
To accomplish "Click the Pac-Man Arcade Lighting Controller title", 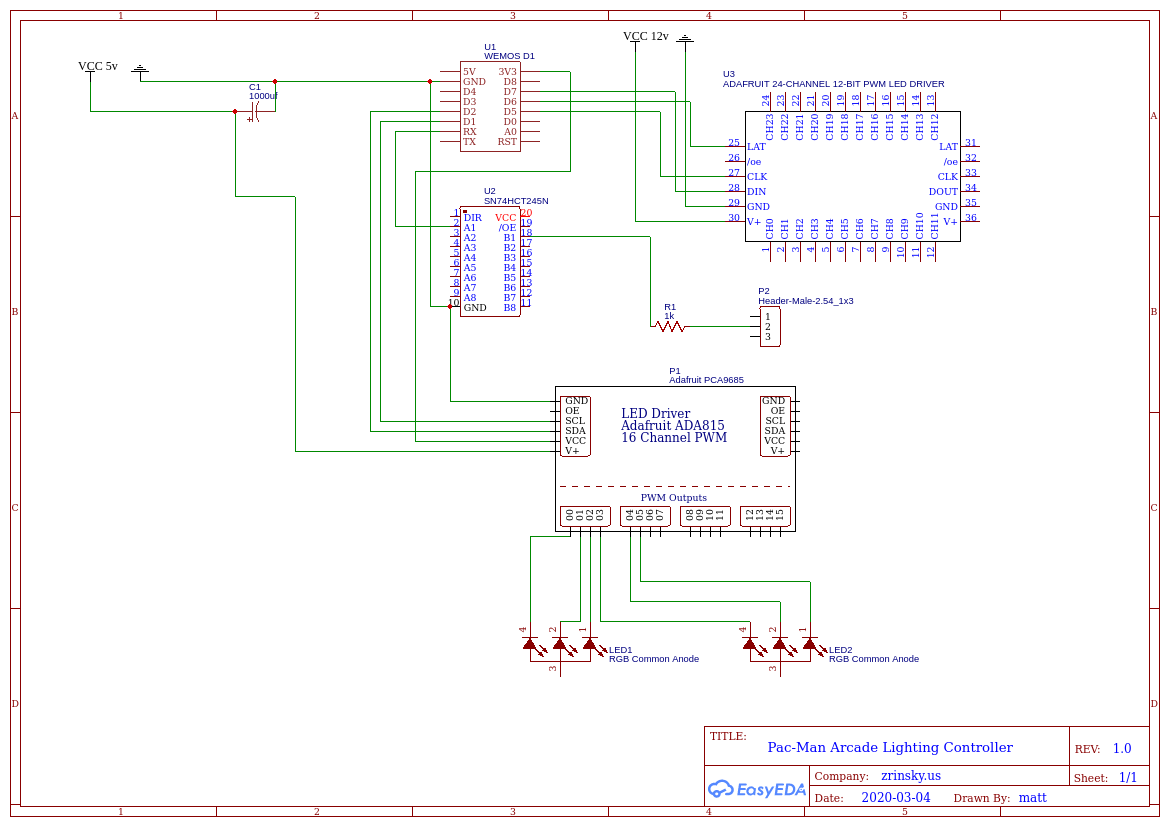I will click(x=890, y=748).
